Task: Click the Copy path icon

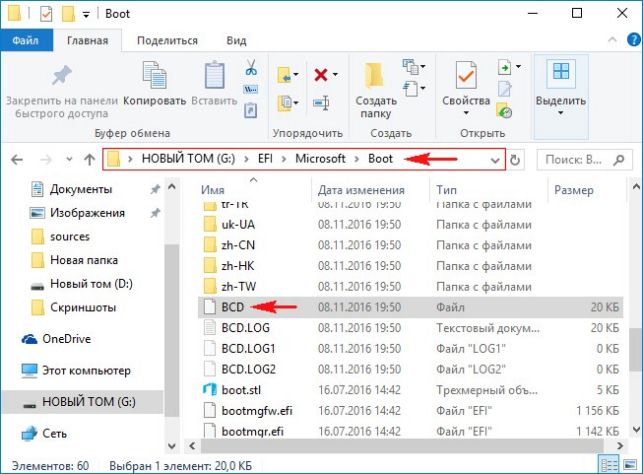Action: pos(251,89)
